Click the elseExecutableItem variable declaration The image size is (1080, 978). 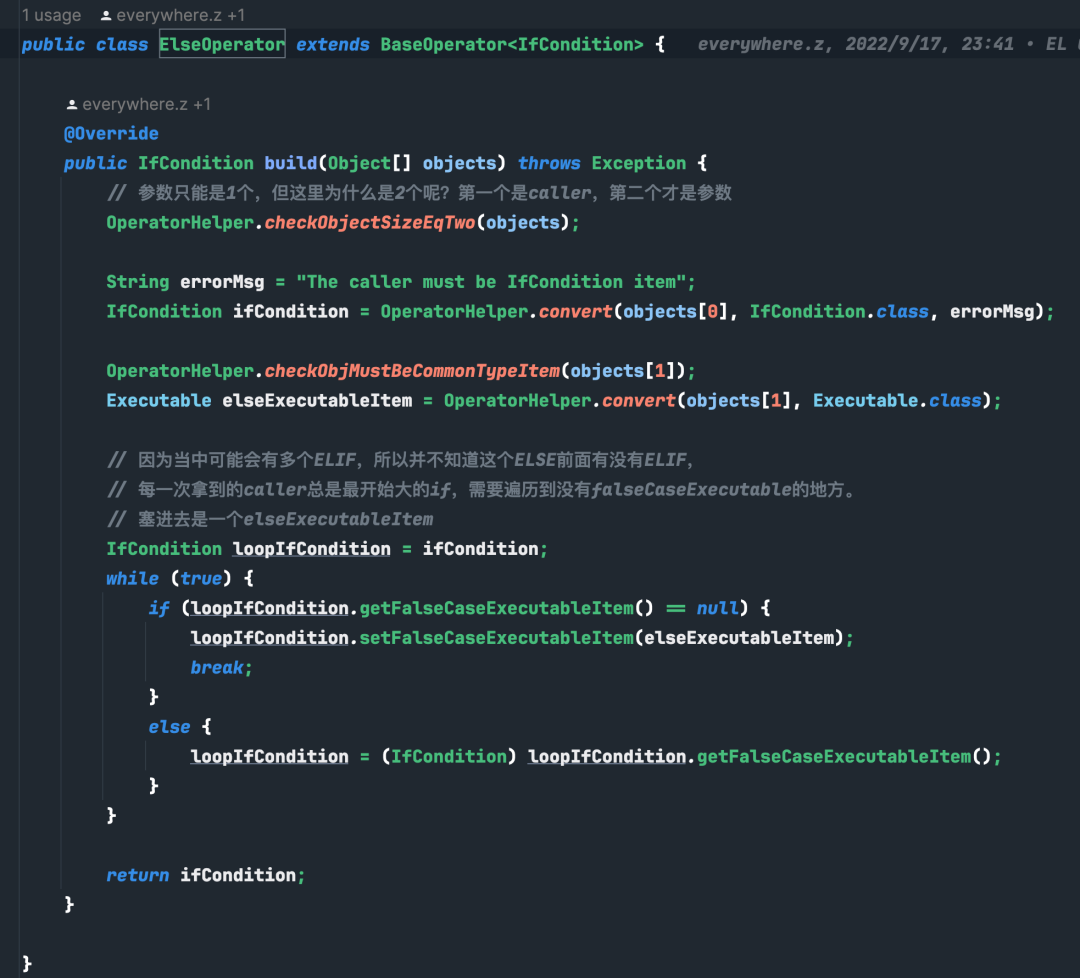[317, 401]
